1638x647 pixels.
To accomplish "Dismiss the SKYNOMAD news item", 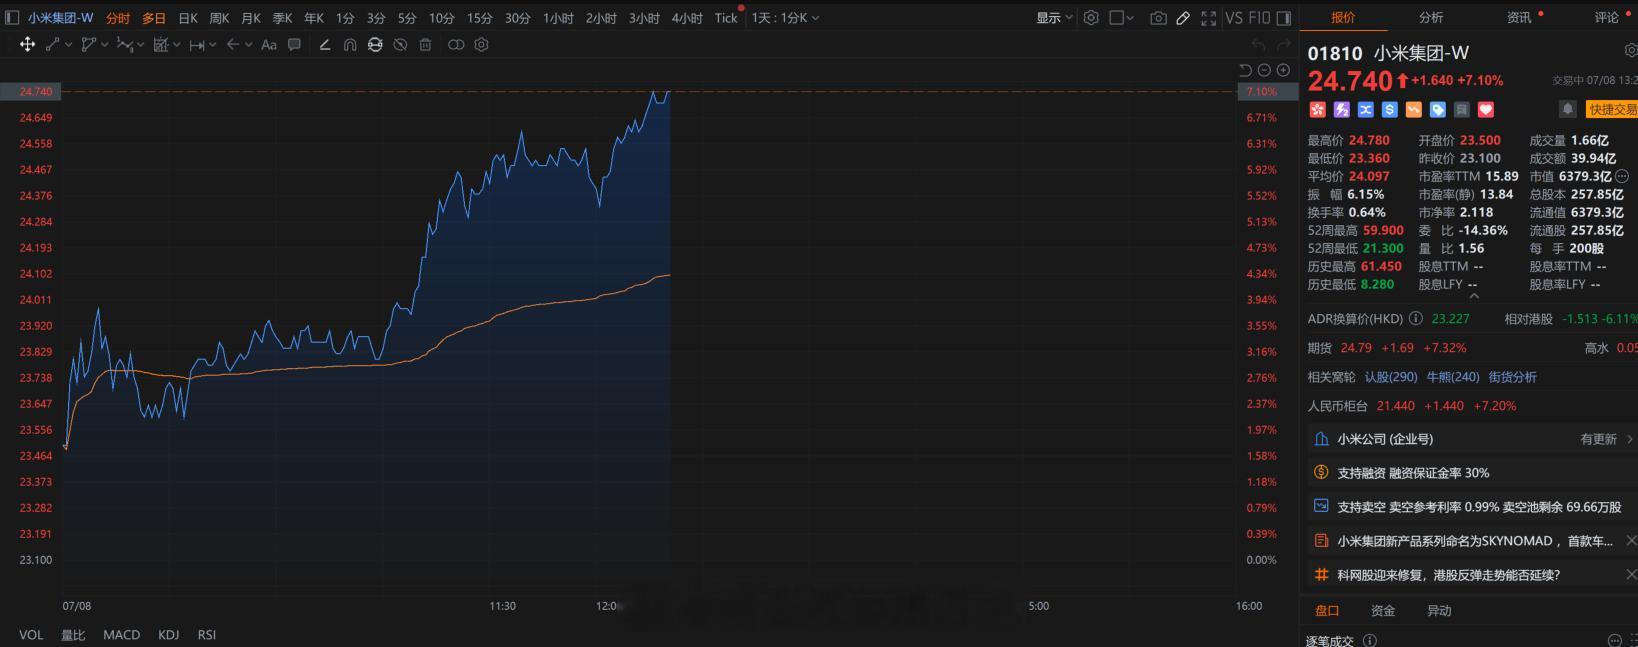I will (1631, 540).
